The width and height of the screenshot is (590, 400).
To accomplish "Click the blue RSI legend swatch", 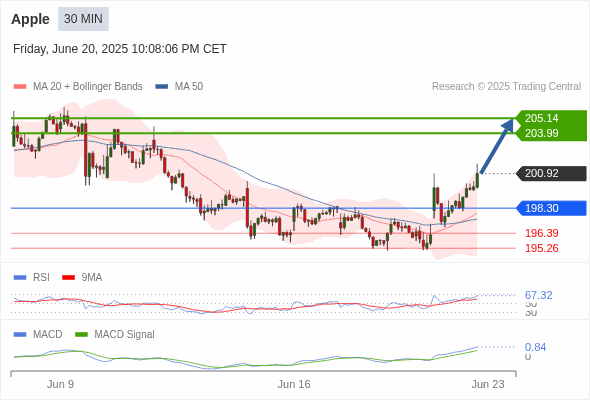I will [20, 278].
